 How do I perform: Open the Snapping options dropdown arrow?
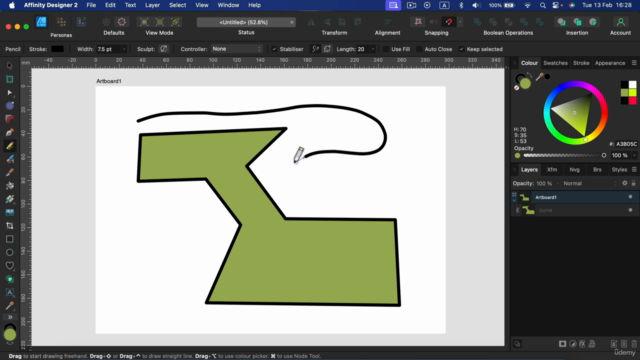[460, 22]
